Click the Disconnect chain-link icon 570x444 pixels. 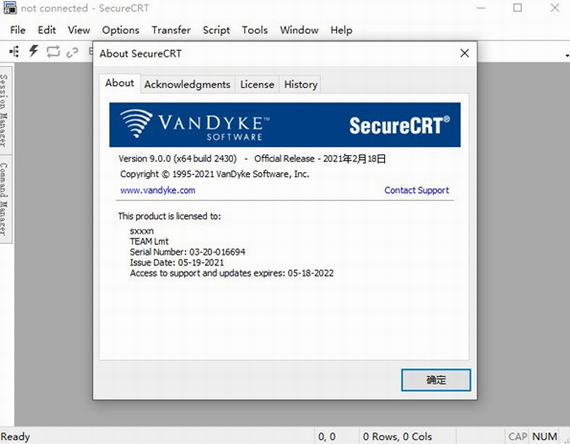tap(72, 53)
